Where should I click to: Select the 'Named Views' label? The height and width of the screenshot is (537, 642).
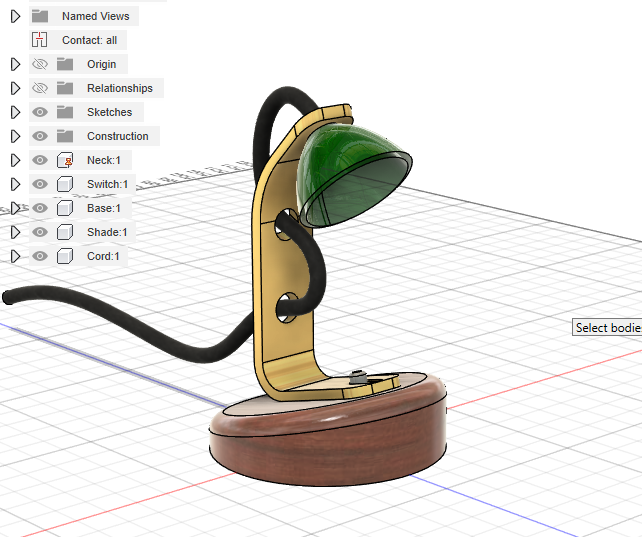pos(95,16)
